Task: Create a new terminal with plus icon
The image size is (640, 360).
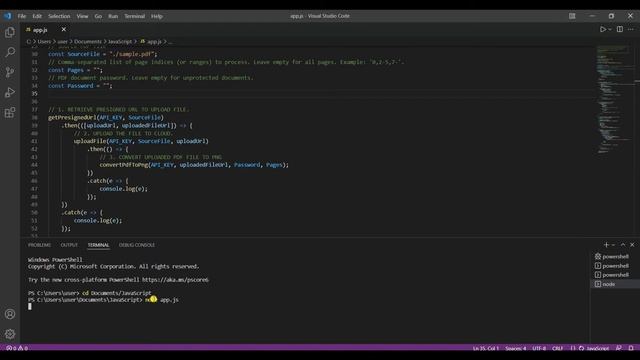Action: [606, 244]
